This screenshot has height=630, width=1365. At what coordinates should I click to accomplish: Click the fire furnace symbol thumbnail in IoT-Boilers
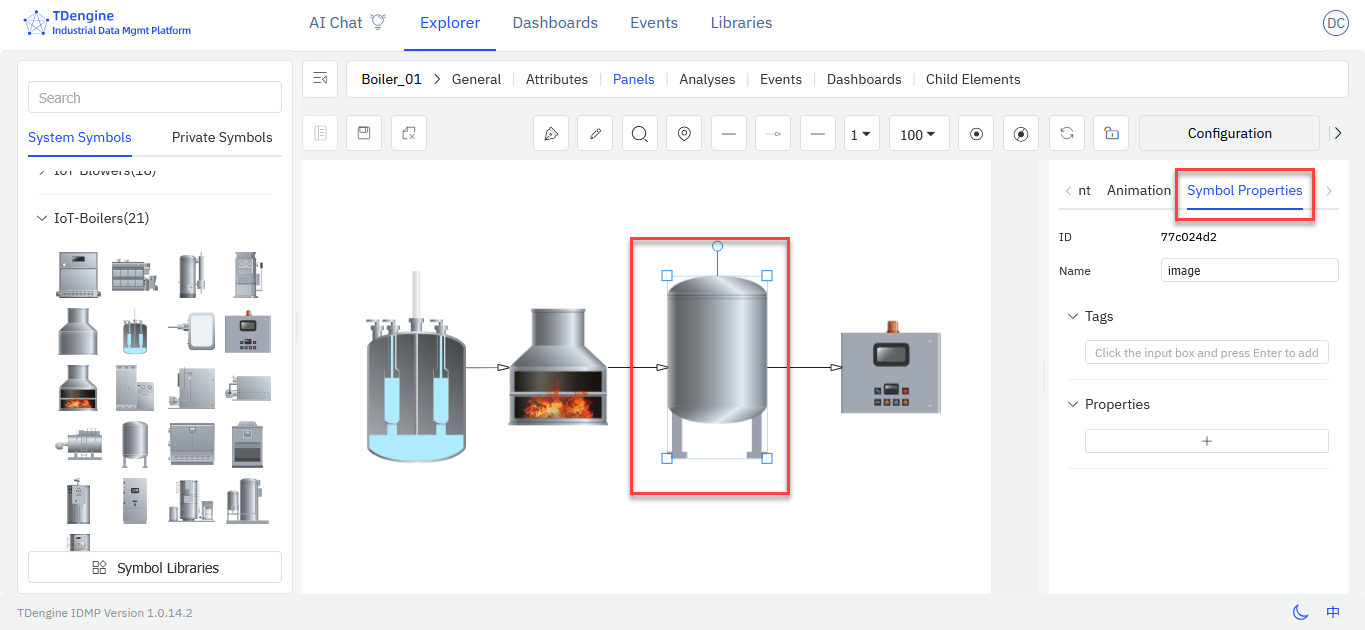click(x=78, y=388)
